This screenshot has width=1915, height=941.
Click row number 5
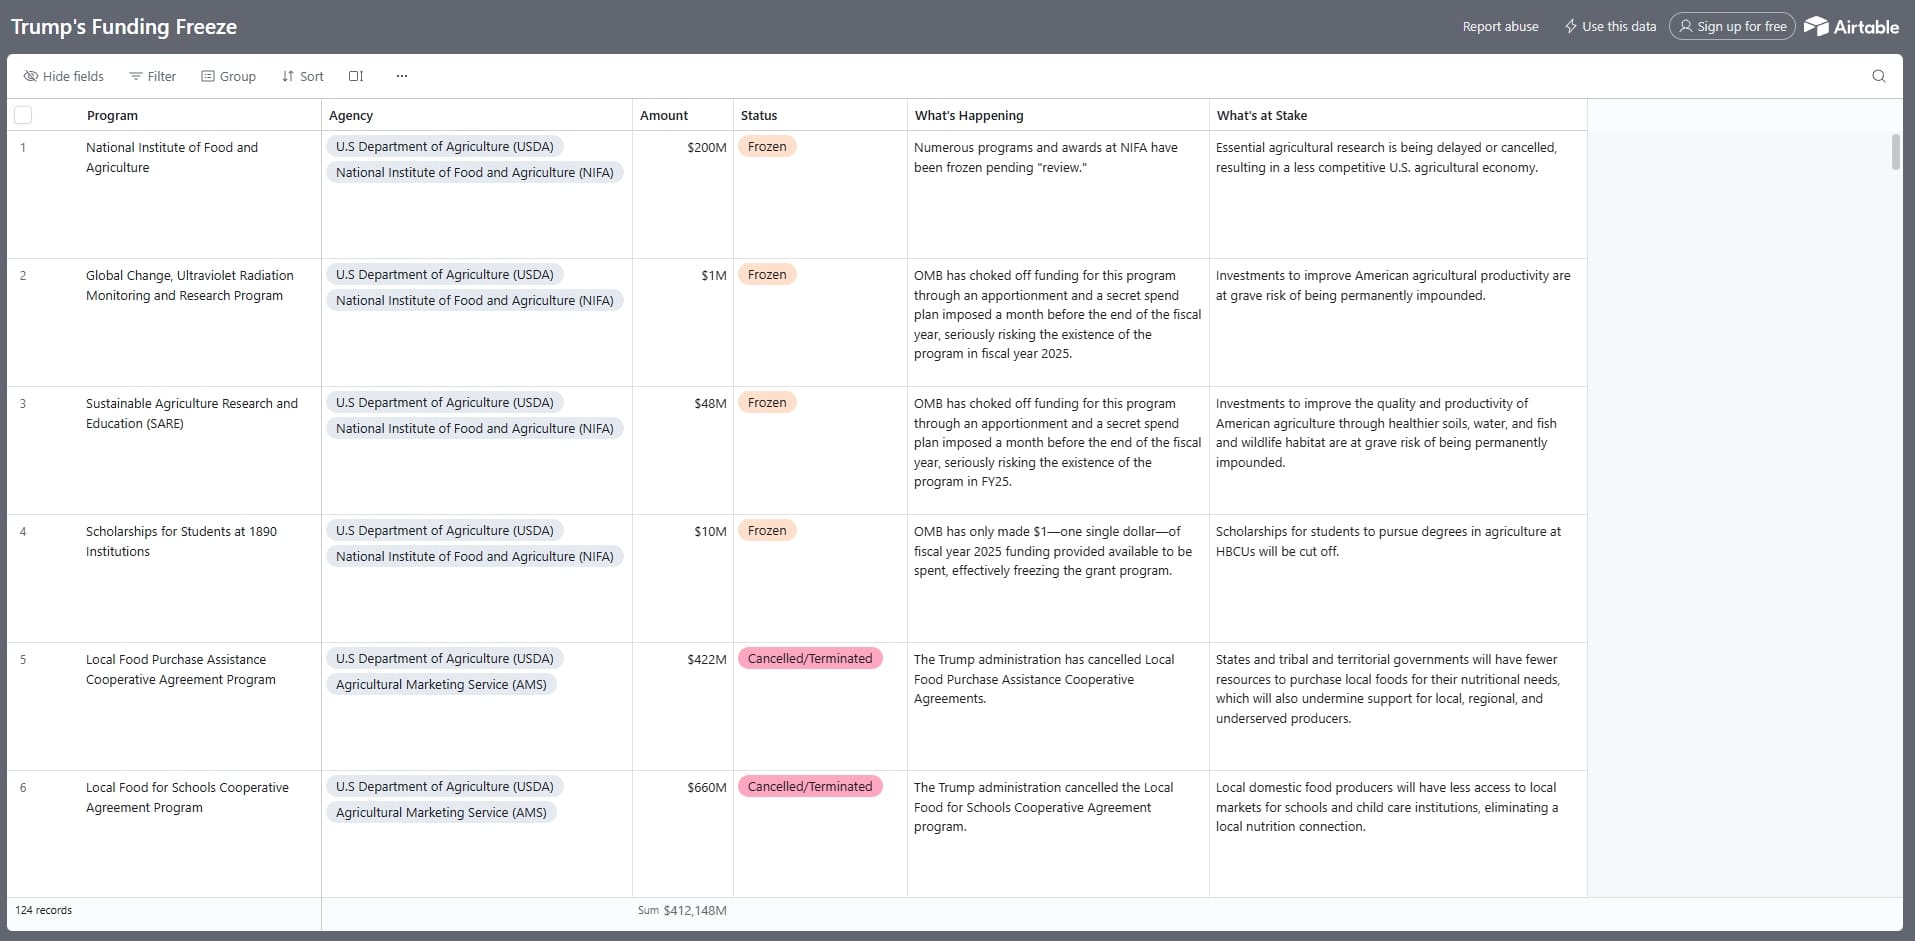23,660
